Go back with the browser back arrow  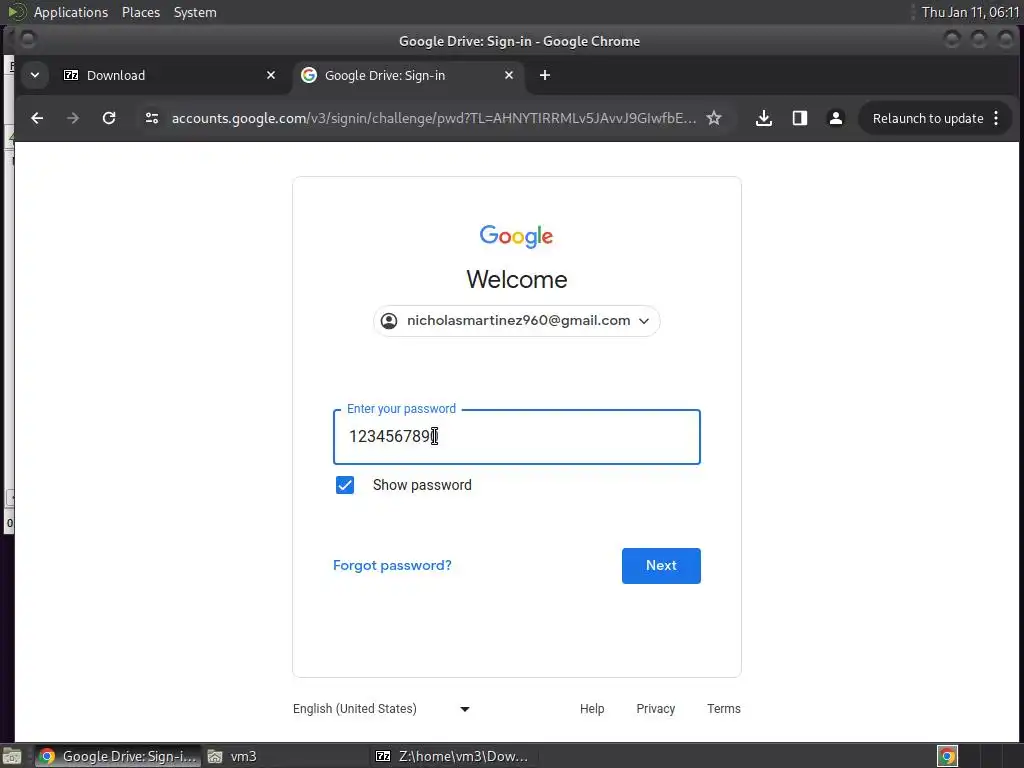click(37, 118)
